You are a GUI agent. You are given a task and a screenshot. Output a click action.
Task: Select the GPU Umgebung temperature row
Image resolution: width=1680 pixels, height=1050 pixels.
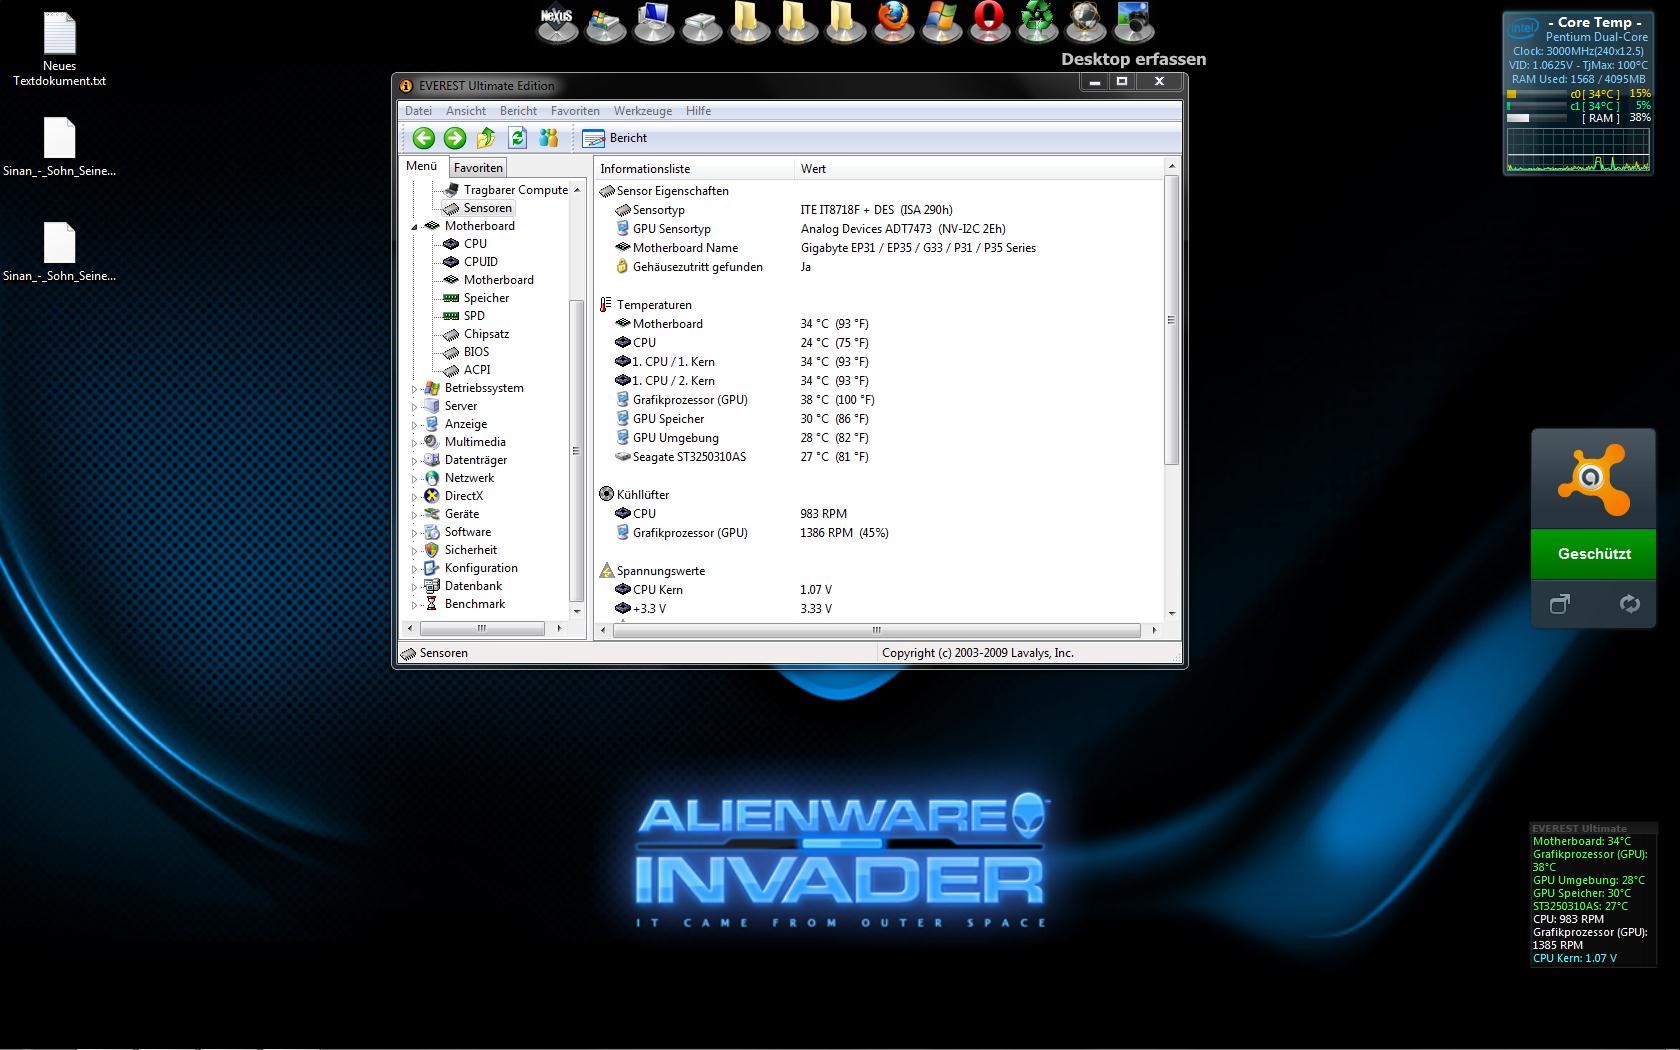coord(880,438)
